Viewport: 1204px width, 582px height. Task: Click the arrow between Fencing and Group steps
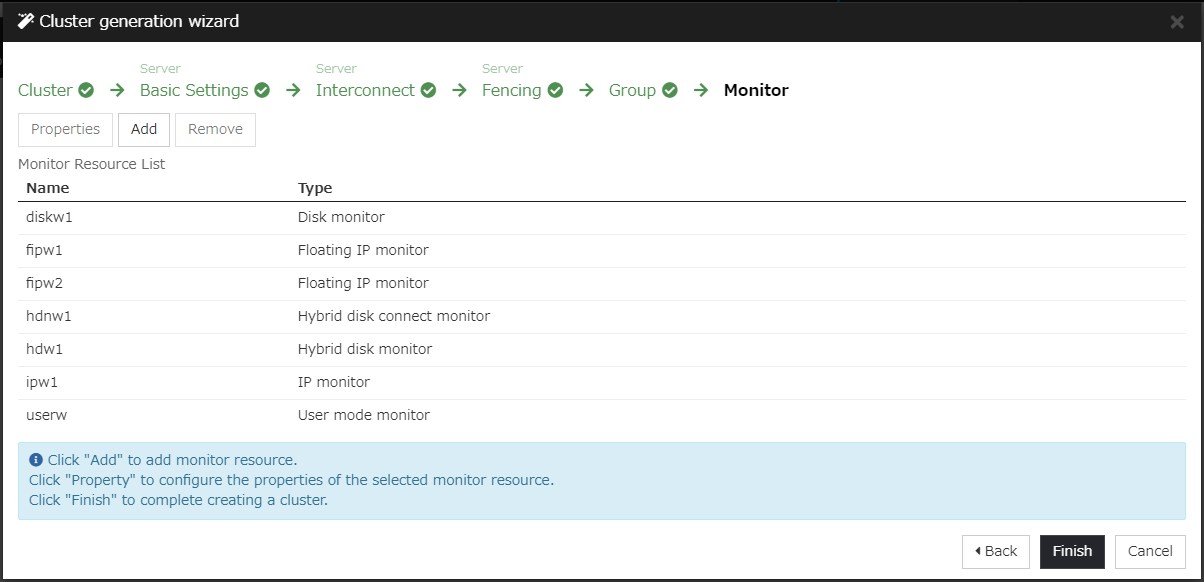coord(585,89)
